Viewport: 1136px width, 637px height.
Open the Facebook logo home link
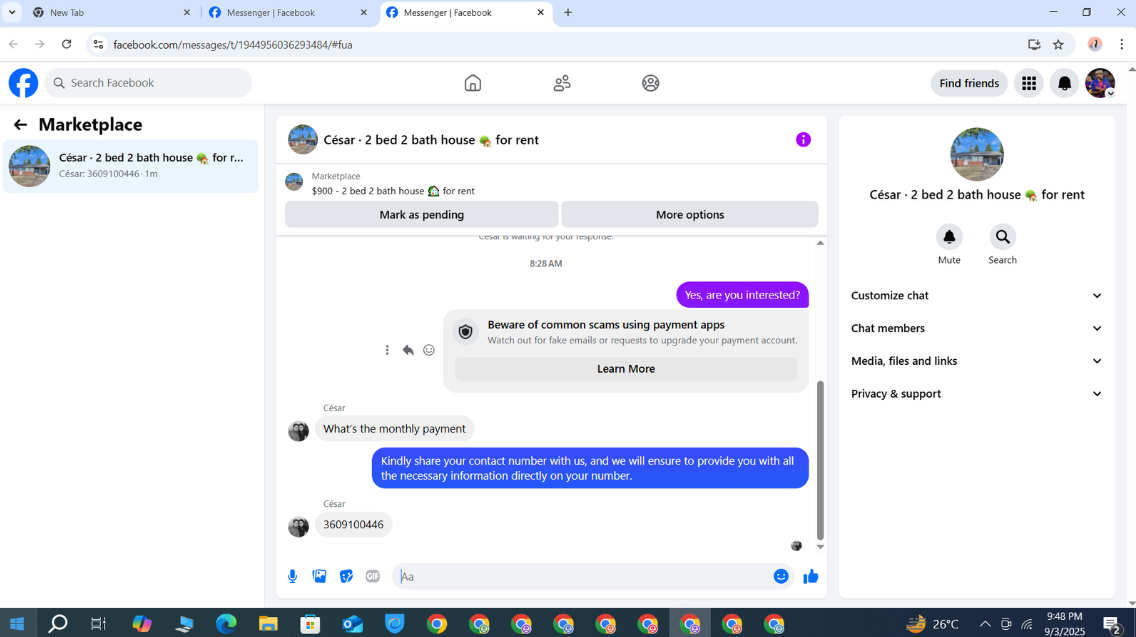click(x=23, y=83)
